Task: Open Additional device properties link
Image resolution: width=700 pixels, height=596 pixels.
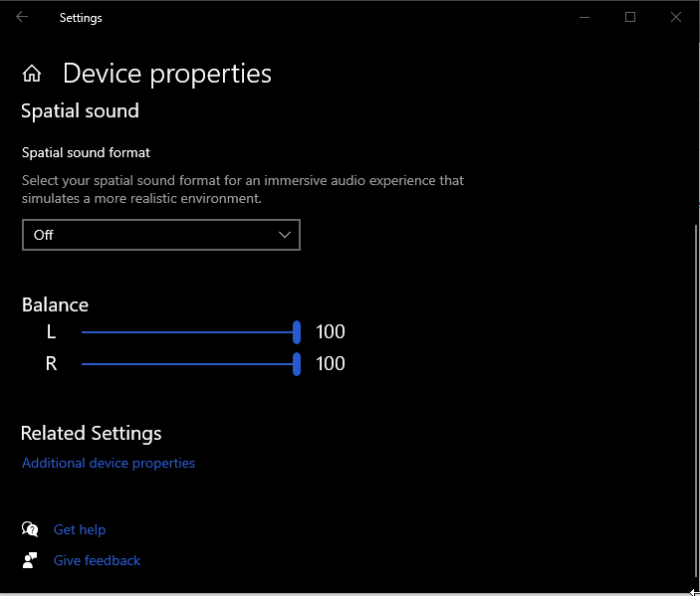Action: coord(108,463)
